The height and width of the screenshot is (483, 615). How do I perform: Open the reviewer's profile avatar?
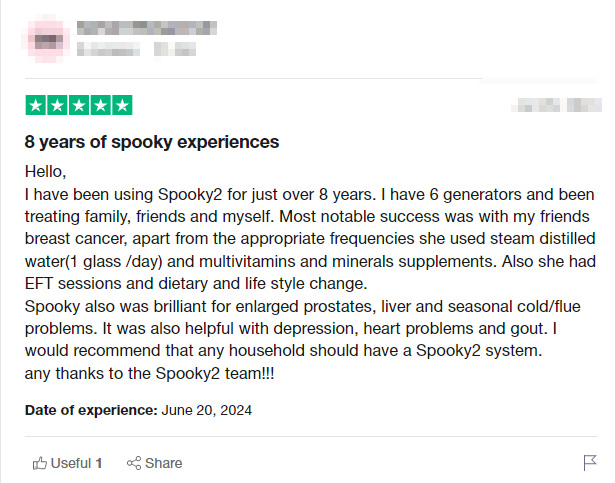tap(46, 39)
